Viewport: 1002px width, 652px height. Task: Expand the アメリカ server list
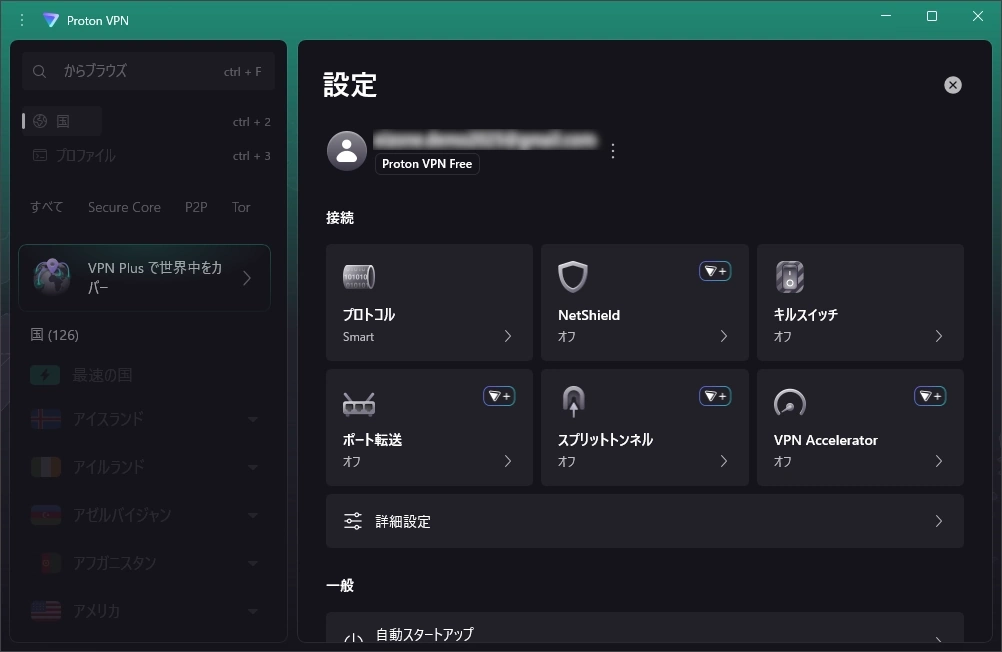click(253, 611)
